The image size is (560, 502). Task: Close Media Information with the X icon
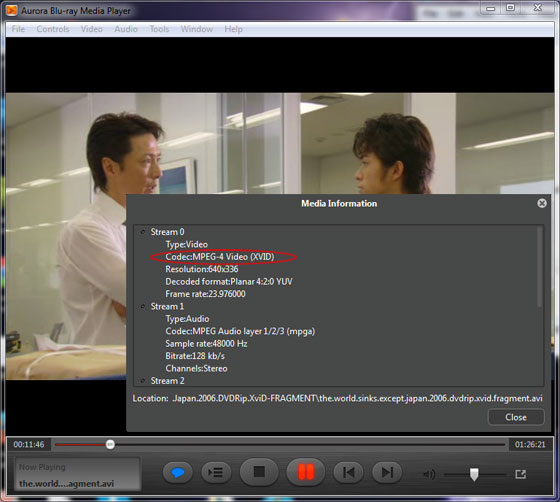[x=542, y=203]
